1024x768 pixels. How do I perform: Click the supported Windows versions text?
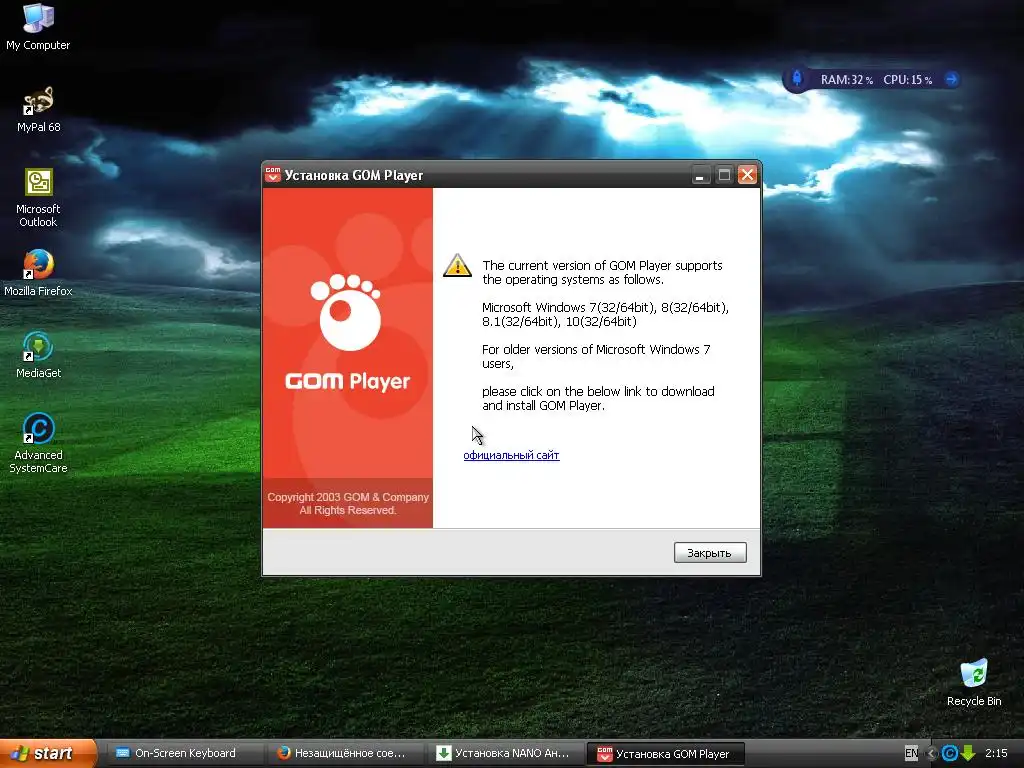tap(605, 314)
